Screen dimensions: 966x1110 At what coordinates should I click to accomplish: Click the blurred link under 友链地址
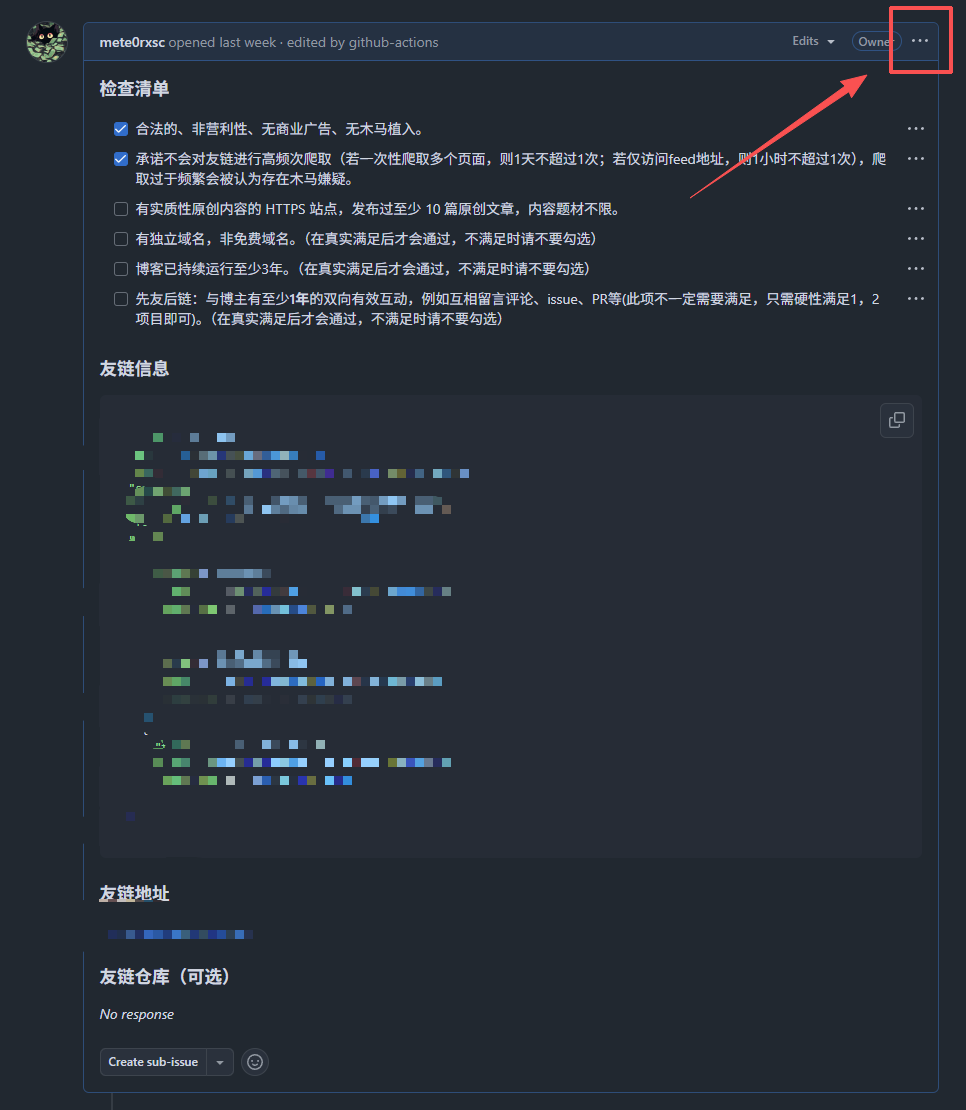[178, 933]
